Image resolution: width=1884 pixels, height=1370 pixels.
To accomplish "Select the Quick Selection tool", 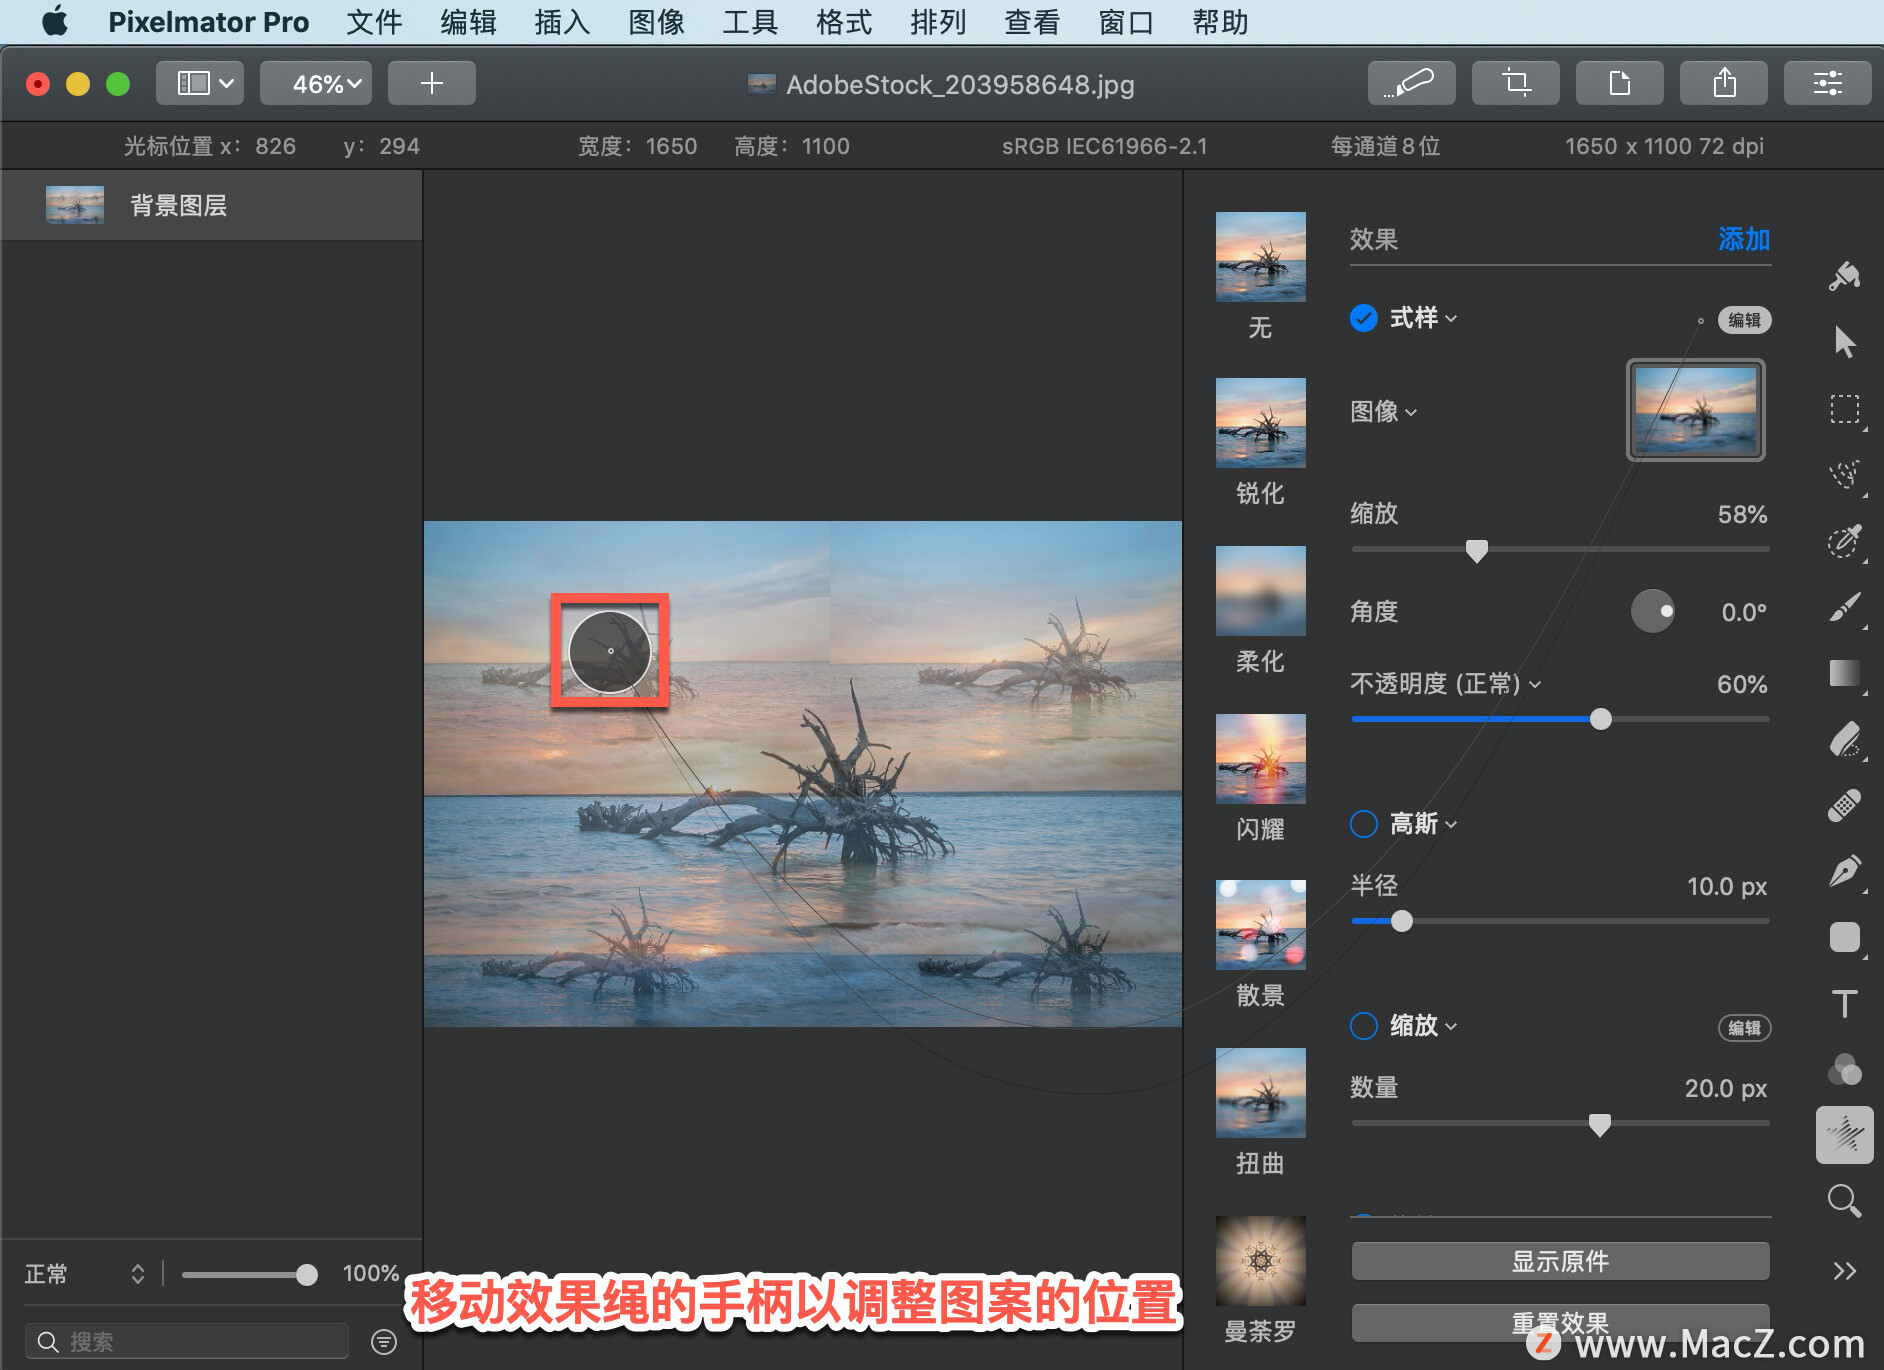I will click(1844, 541).
